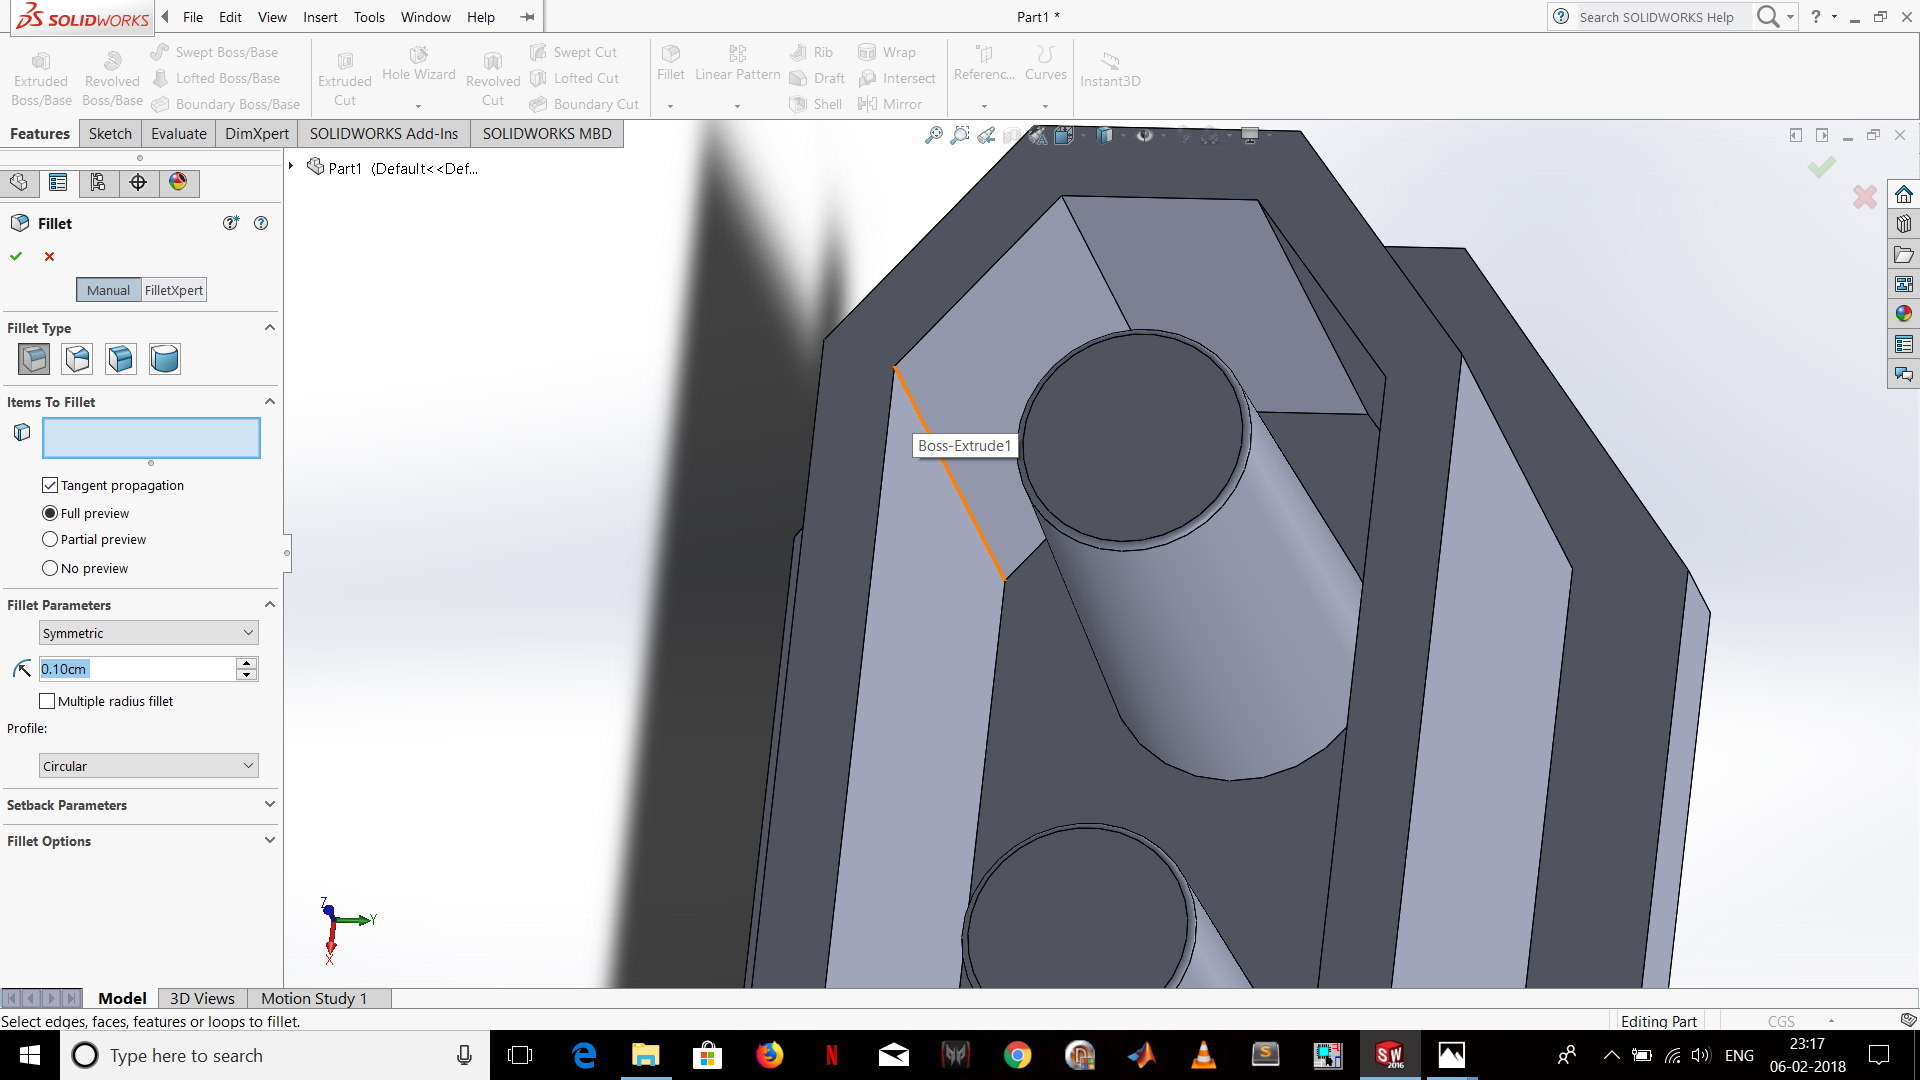Activate Instant3D
Viewport: 1920px width, 1080px height.
(1109, 68)
